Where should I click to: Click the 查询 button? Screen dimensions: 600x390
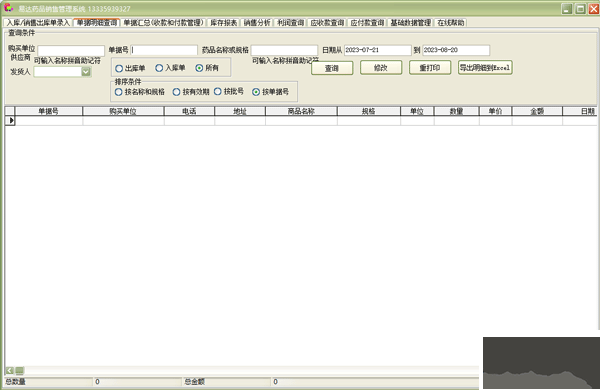pyautogui.click(x=332, y=68)
